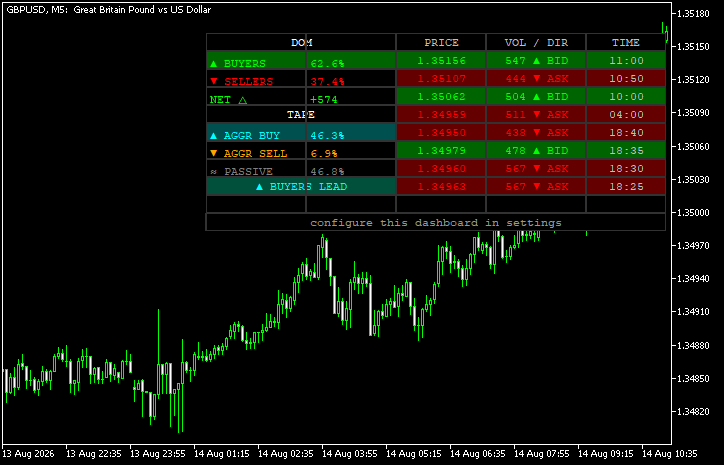Click the 14 Aug 09:15 time axis label
This screenshot has height=465, width=724.
click(606, 454)
